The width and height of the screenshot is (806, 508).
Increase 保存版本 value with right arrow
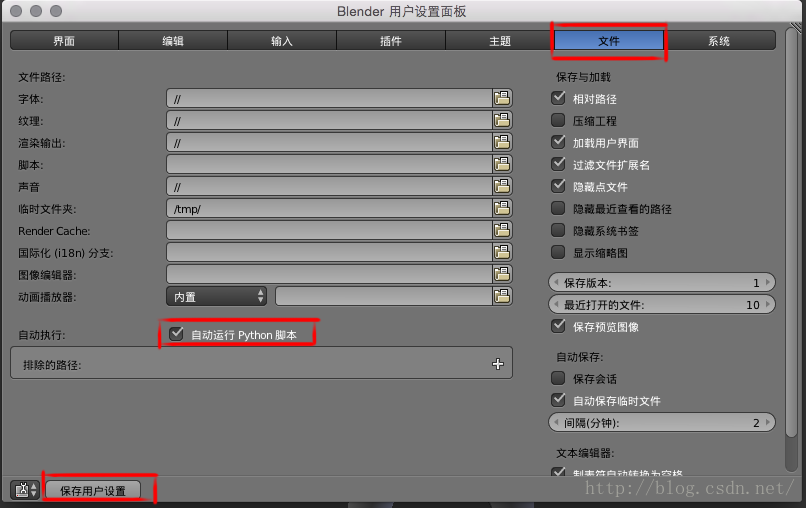[768, 282]
